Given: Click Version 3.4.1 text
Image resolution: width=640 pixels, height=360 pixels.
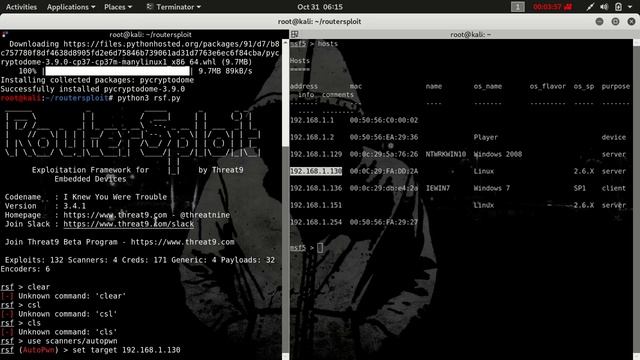Looking at the screenshot, I should click(x=45, y=206).
